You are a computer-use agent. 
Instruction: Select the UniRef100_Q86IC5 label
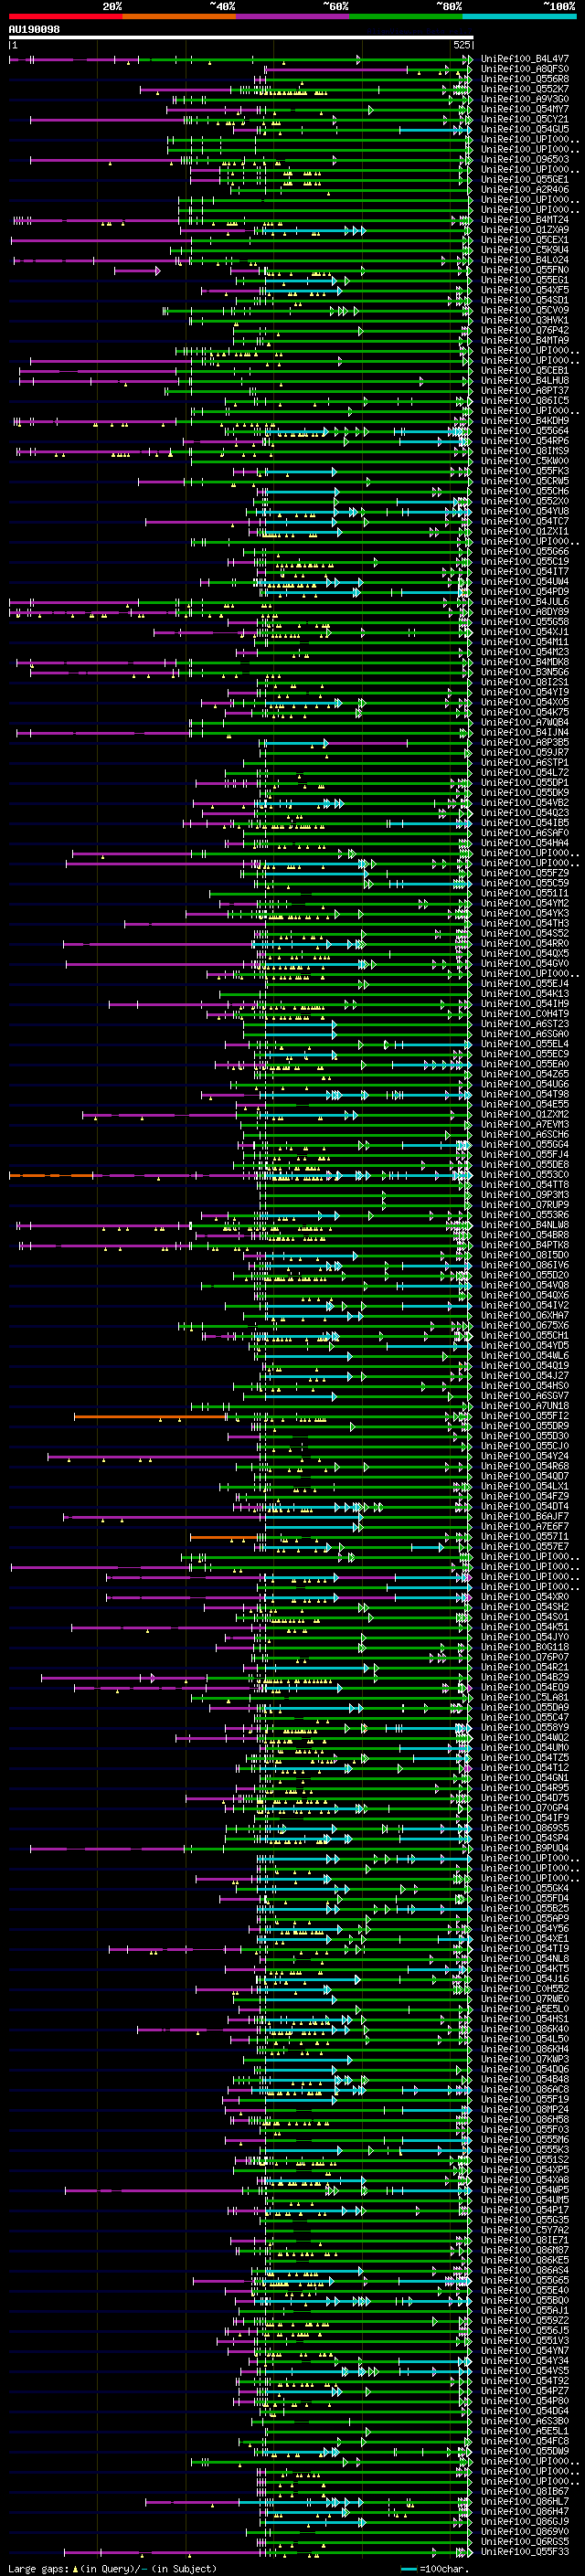(x=525, y=401)
